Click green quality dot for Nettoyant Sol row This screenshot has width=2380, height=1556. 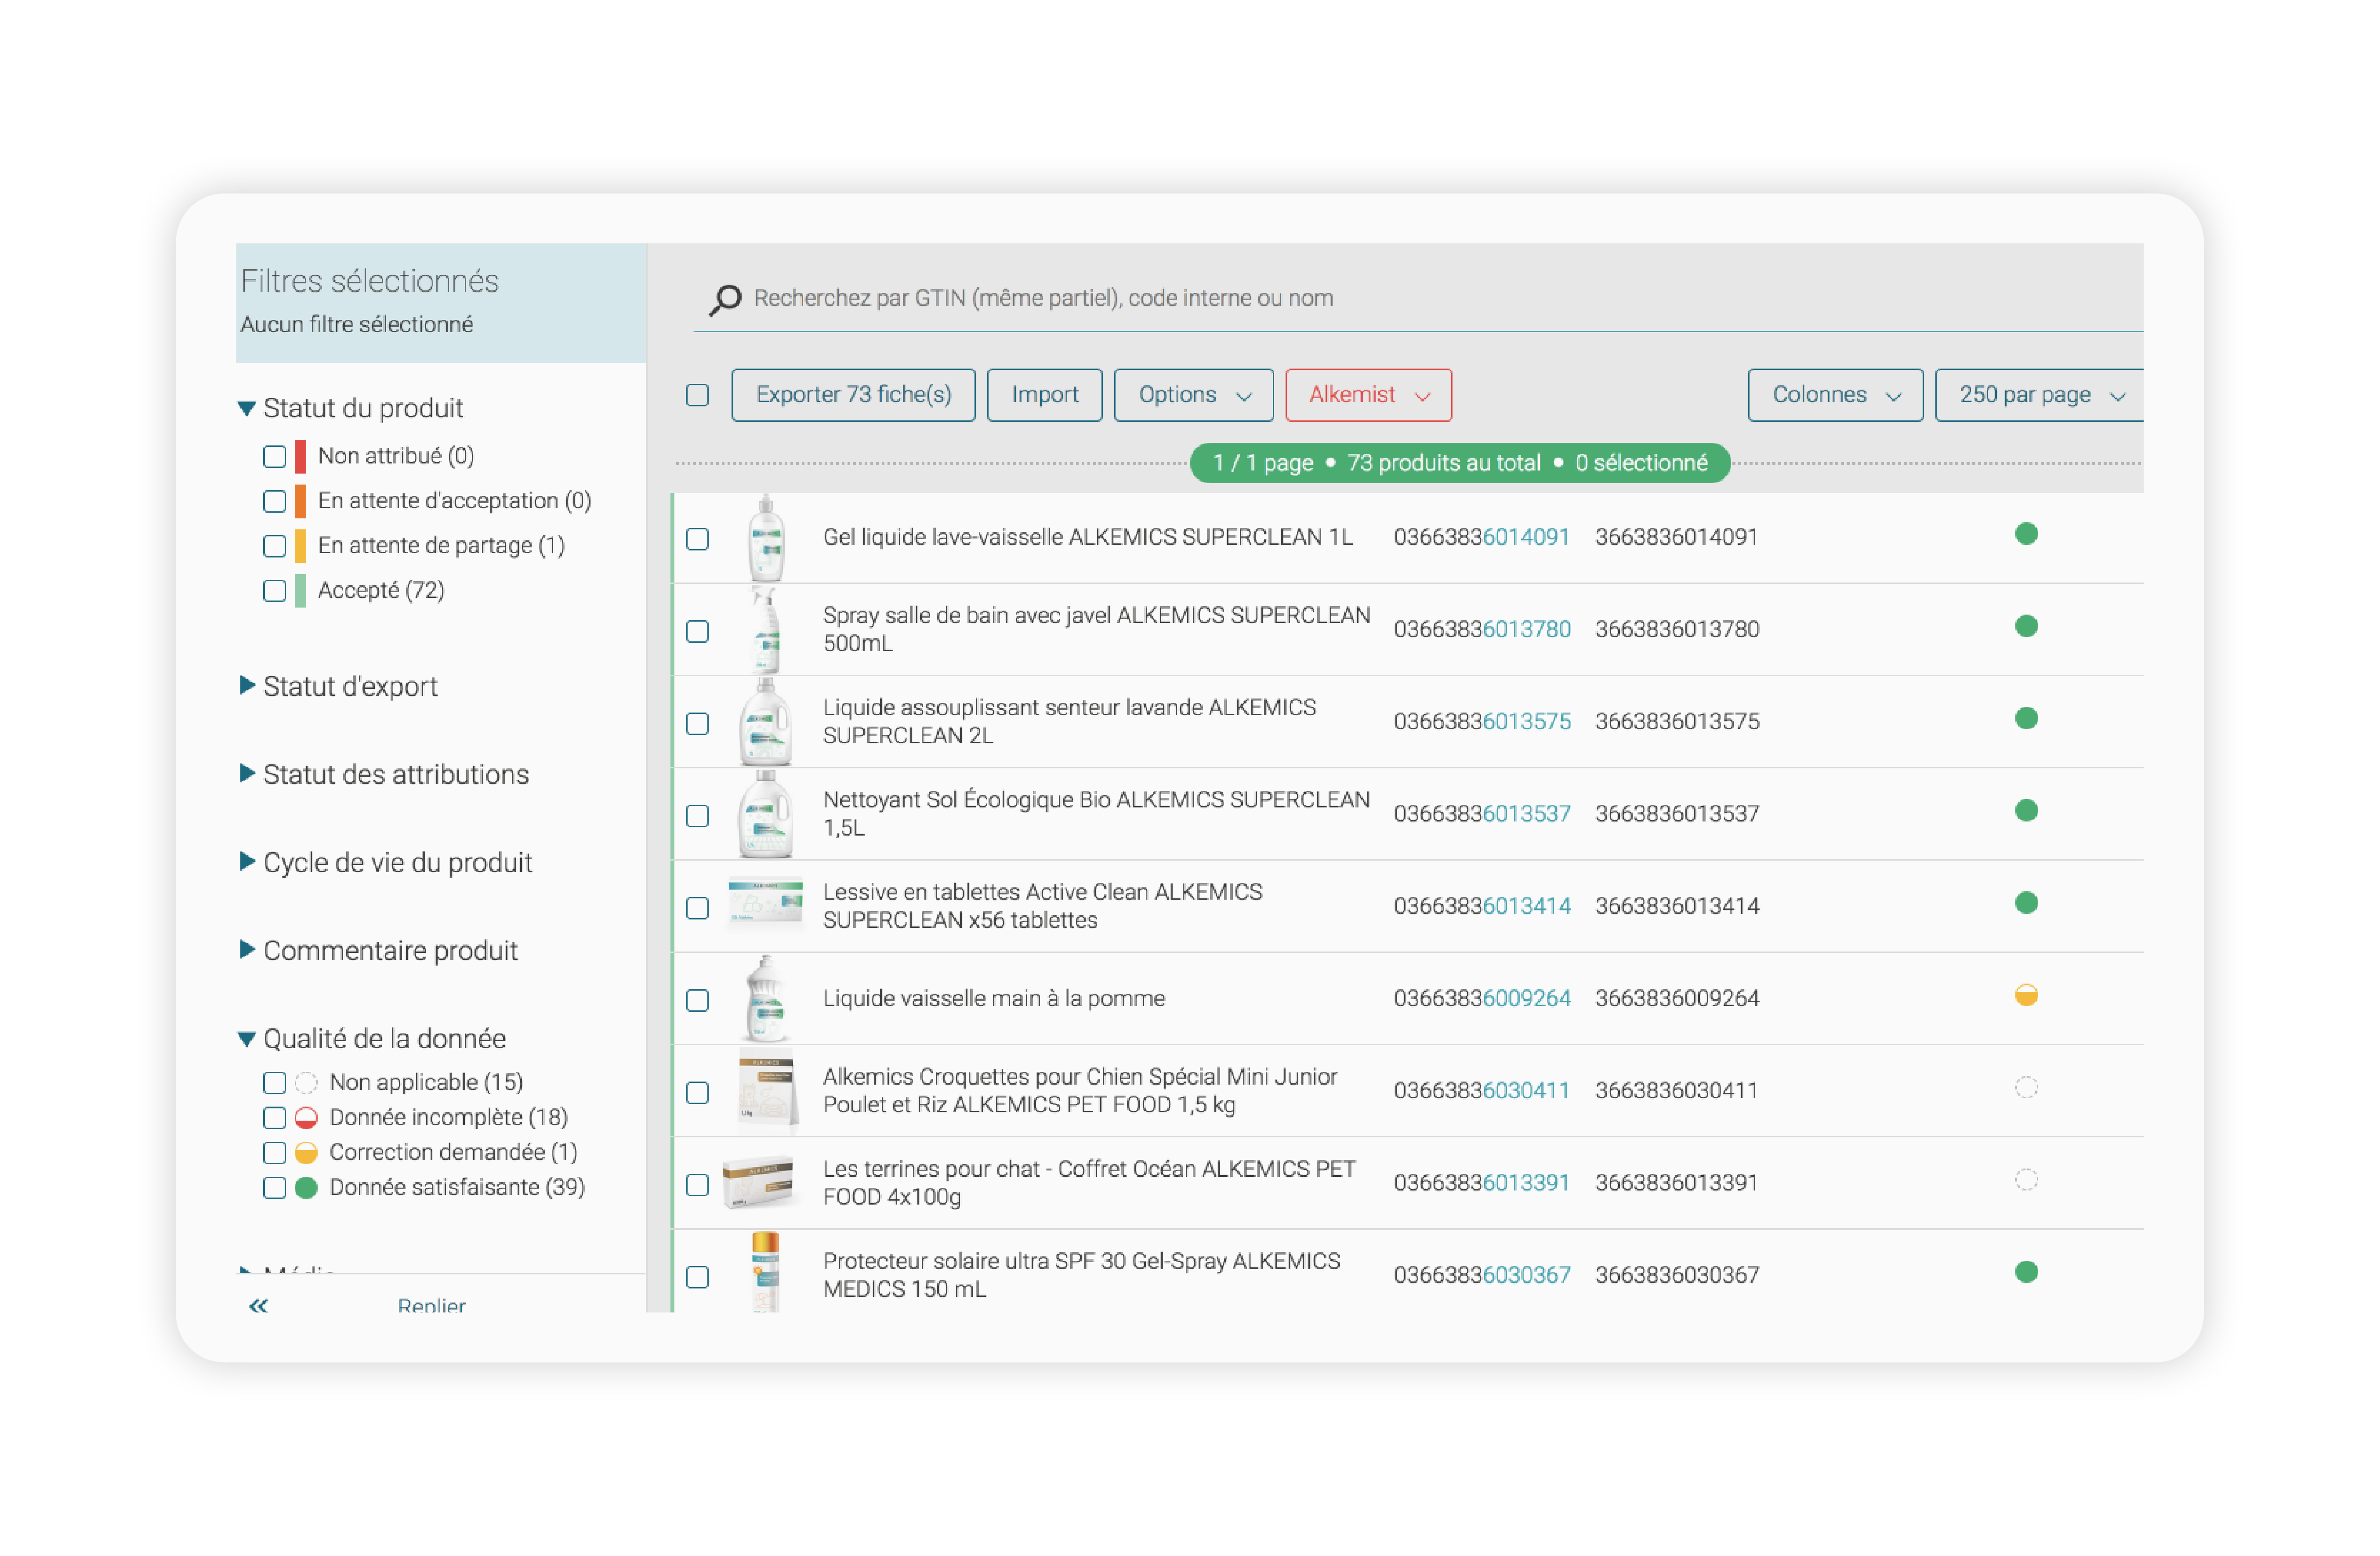[x=2026, y=811]
